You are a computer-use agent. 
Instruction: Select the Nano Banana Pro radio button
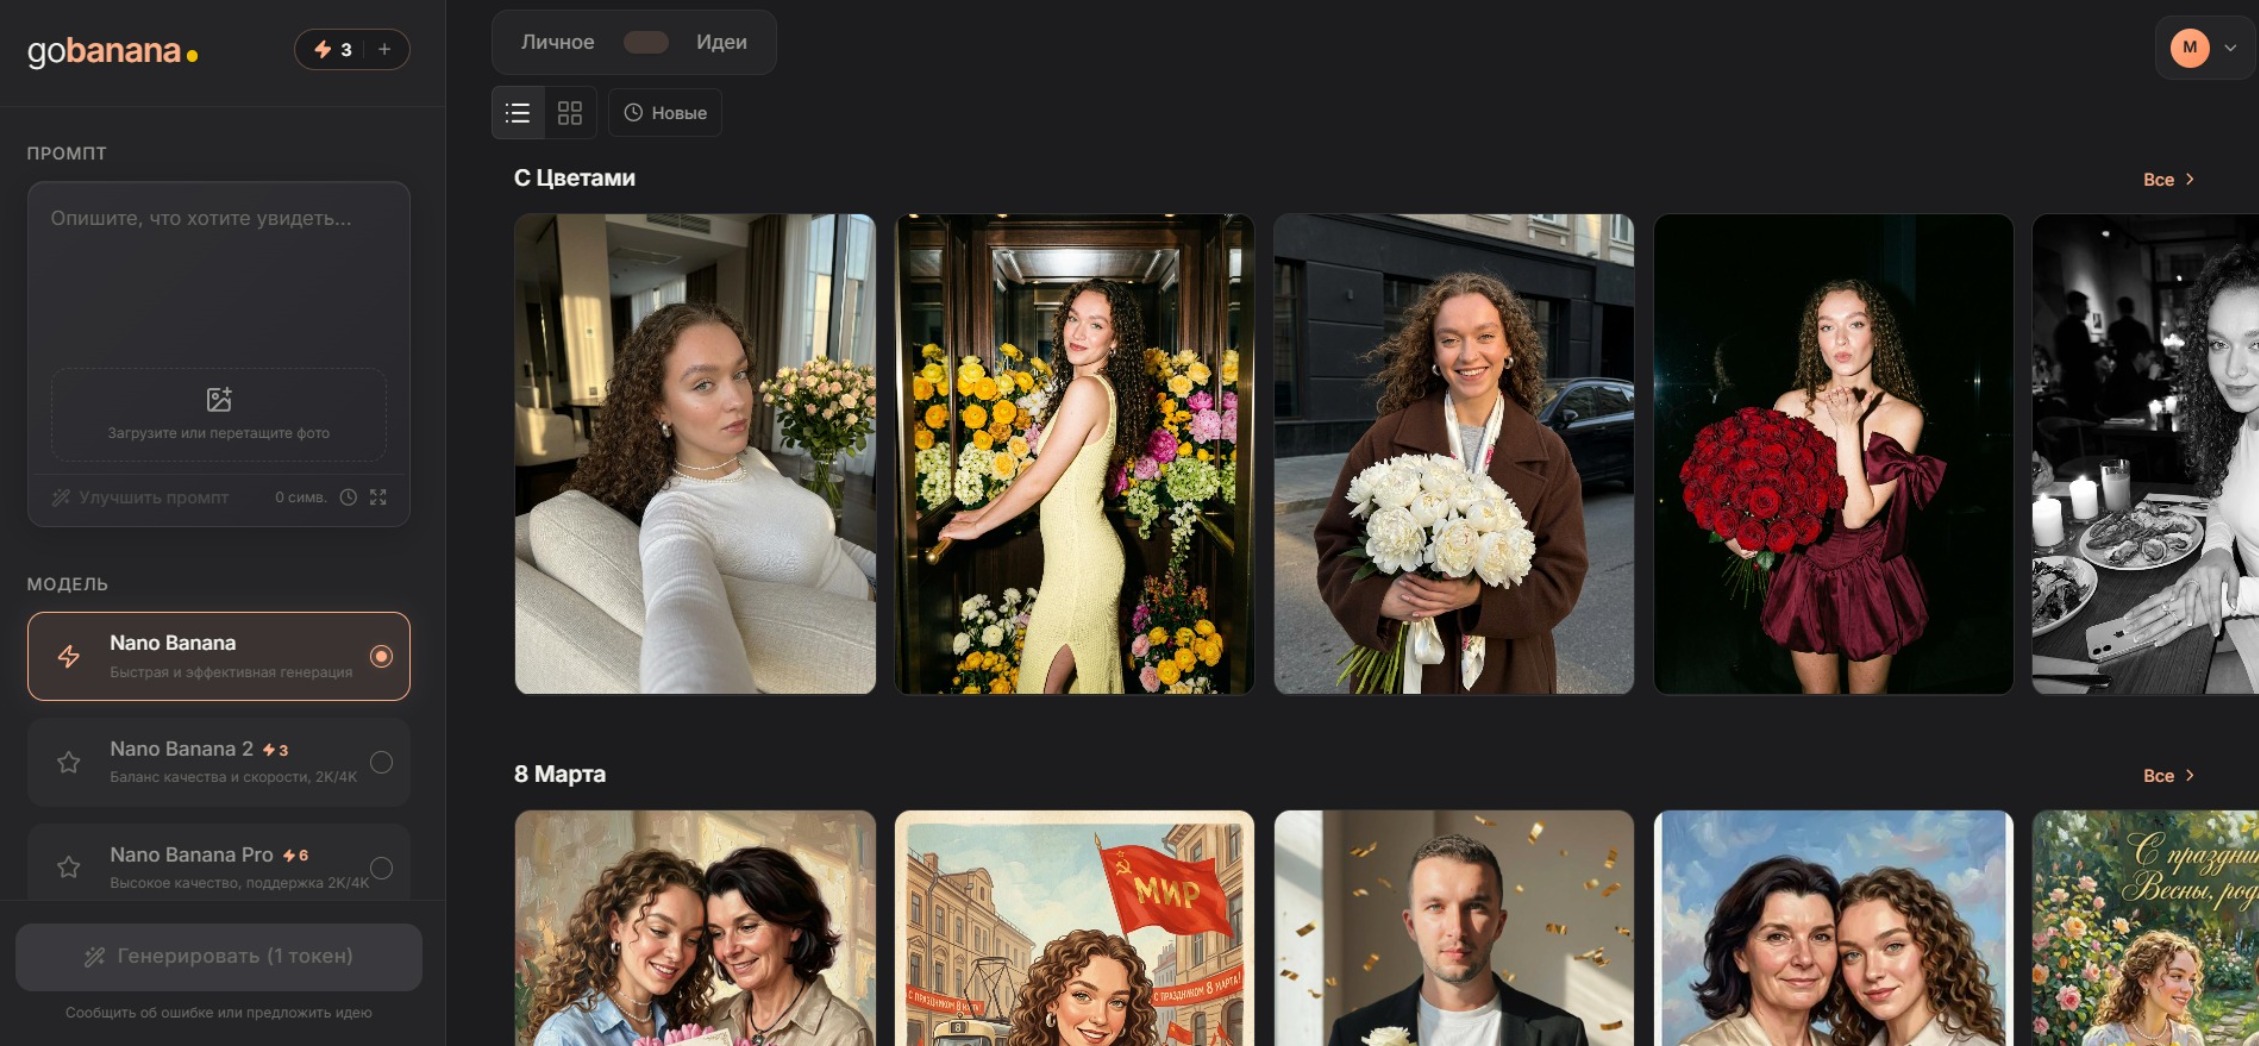(381, 868)
